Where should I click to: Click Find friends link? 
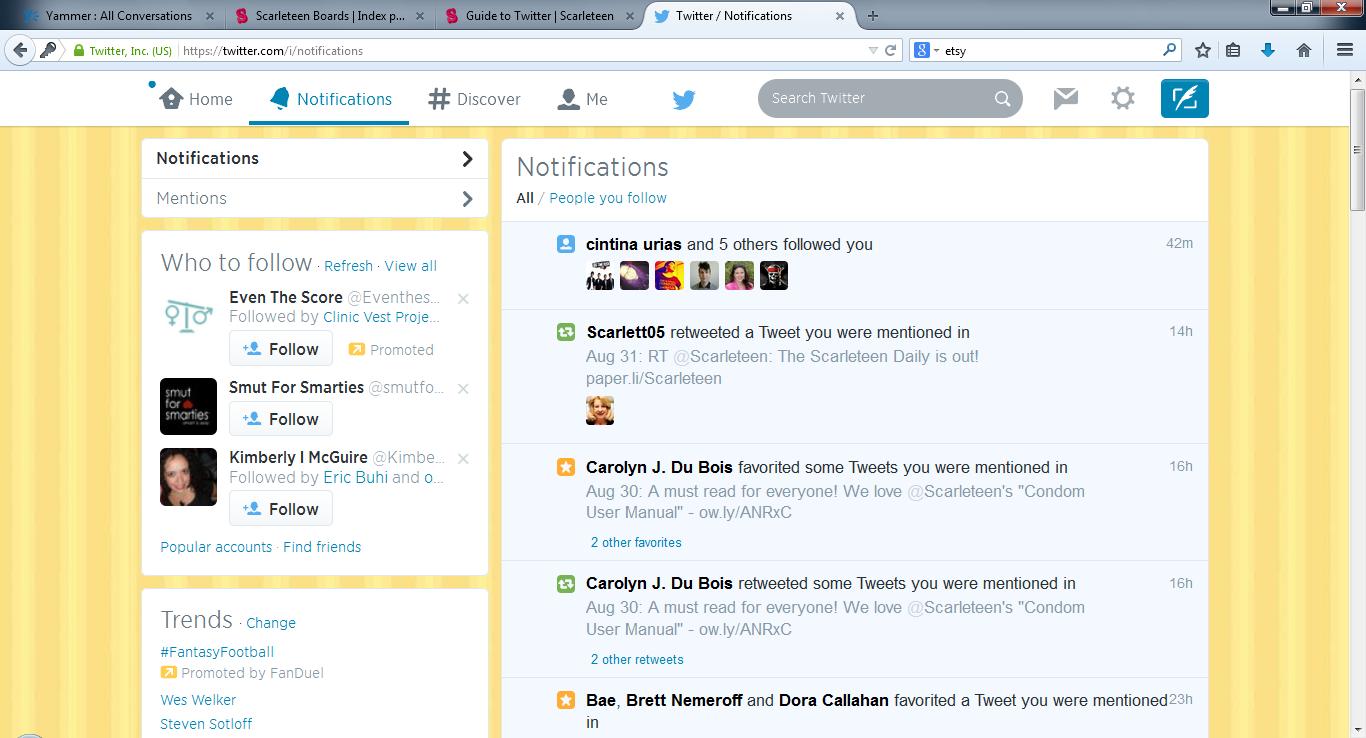322,547
